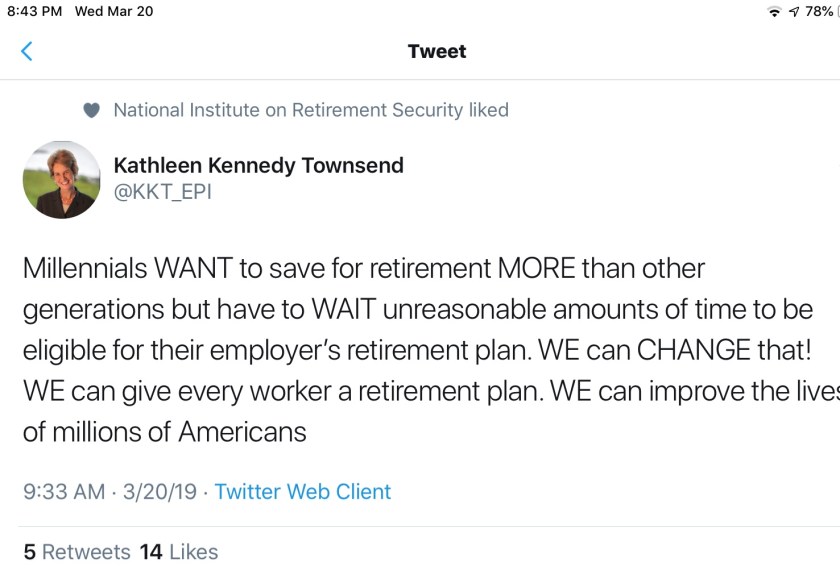Open the Twitter Web Client source link

[x=303, y=491]
